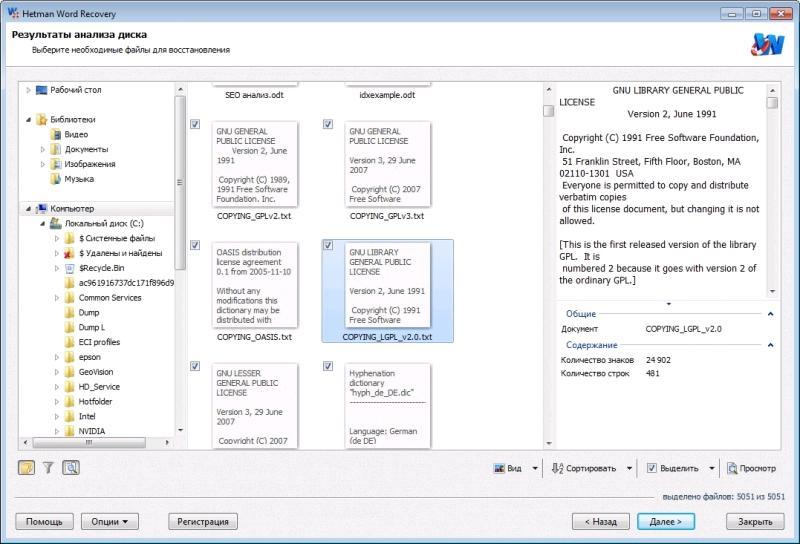Select the Рабочий стол desktop icon
This screenshot has height=544, width=800.
(42, 90)
